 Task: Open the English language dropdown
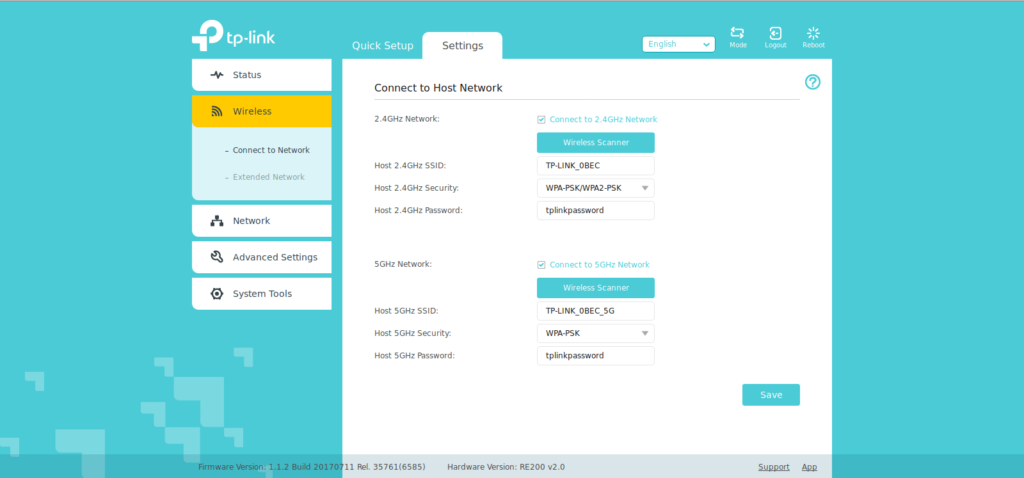(x=678, y=44)
